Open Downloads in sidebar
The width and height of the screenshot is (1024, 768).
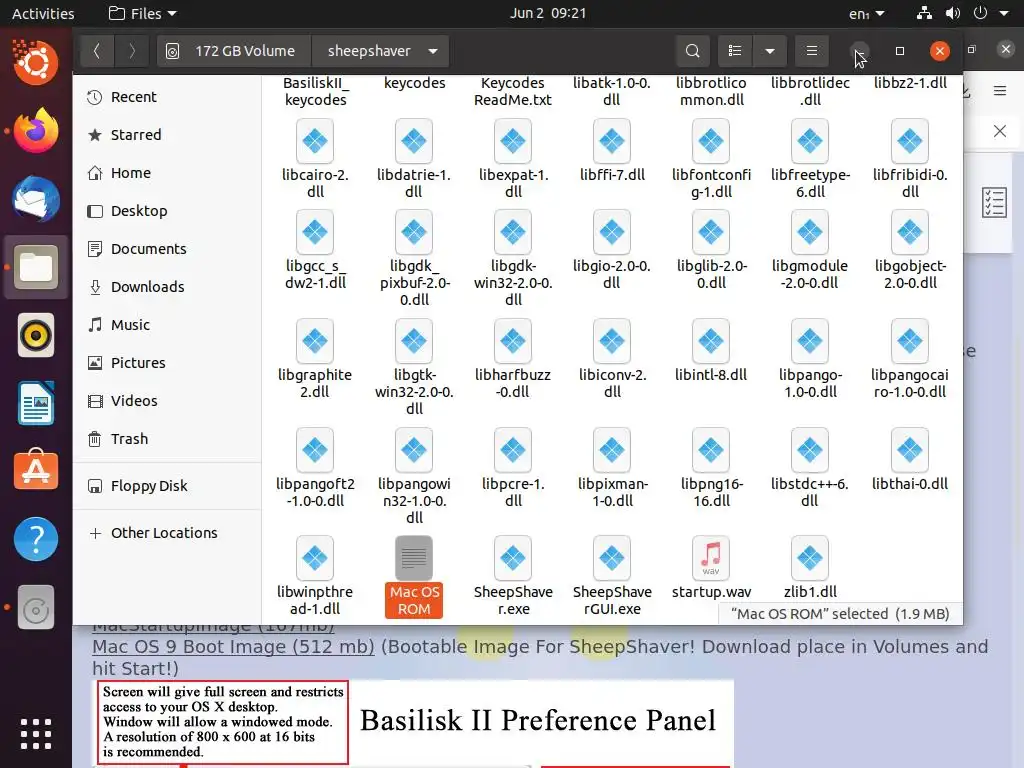167,287
